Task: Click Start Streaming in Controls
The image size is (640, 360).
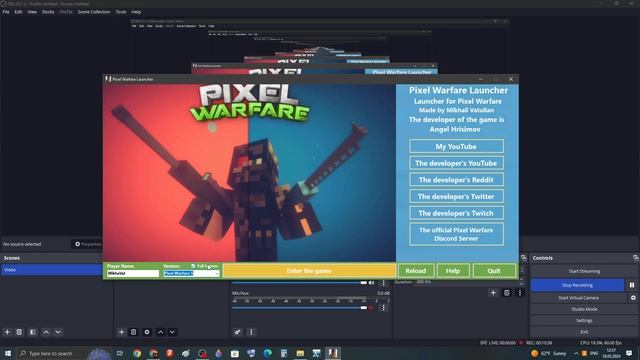Action: (584, 271)
